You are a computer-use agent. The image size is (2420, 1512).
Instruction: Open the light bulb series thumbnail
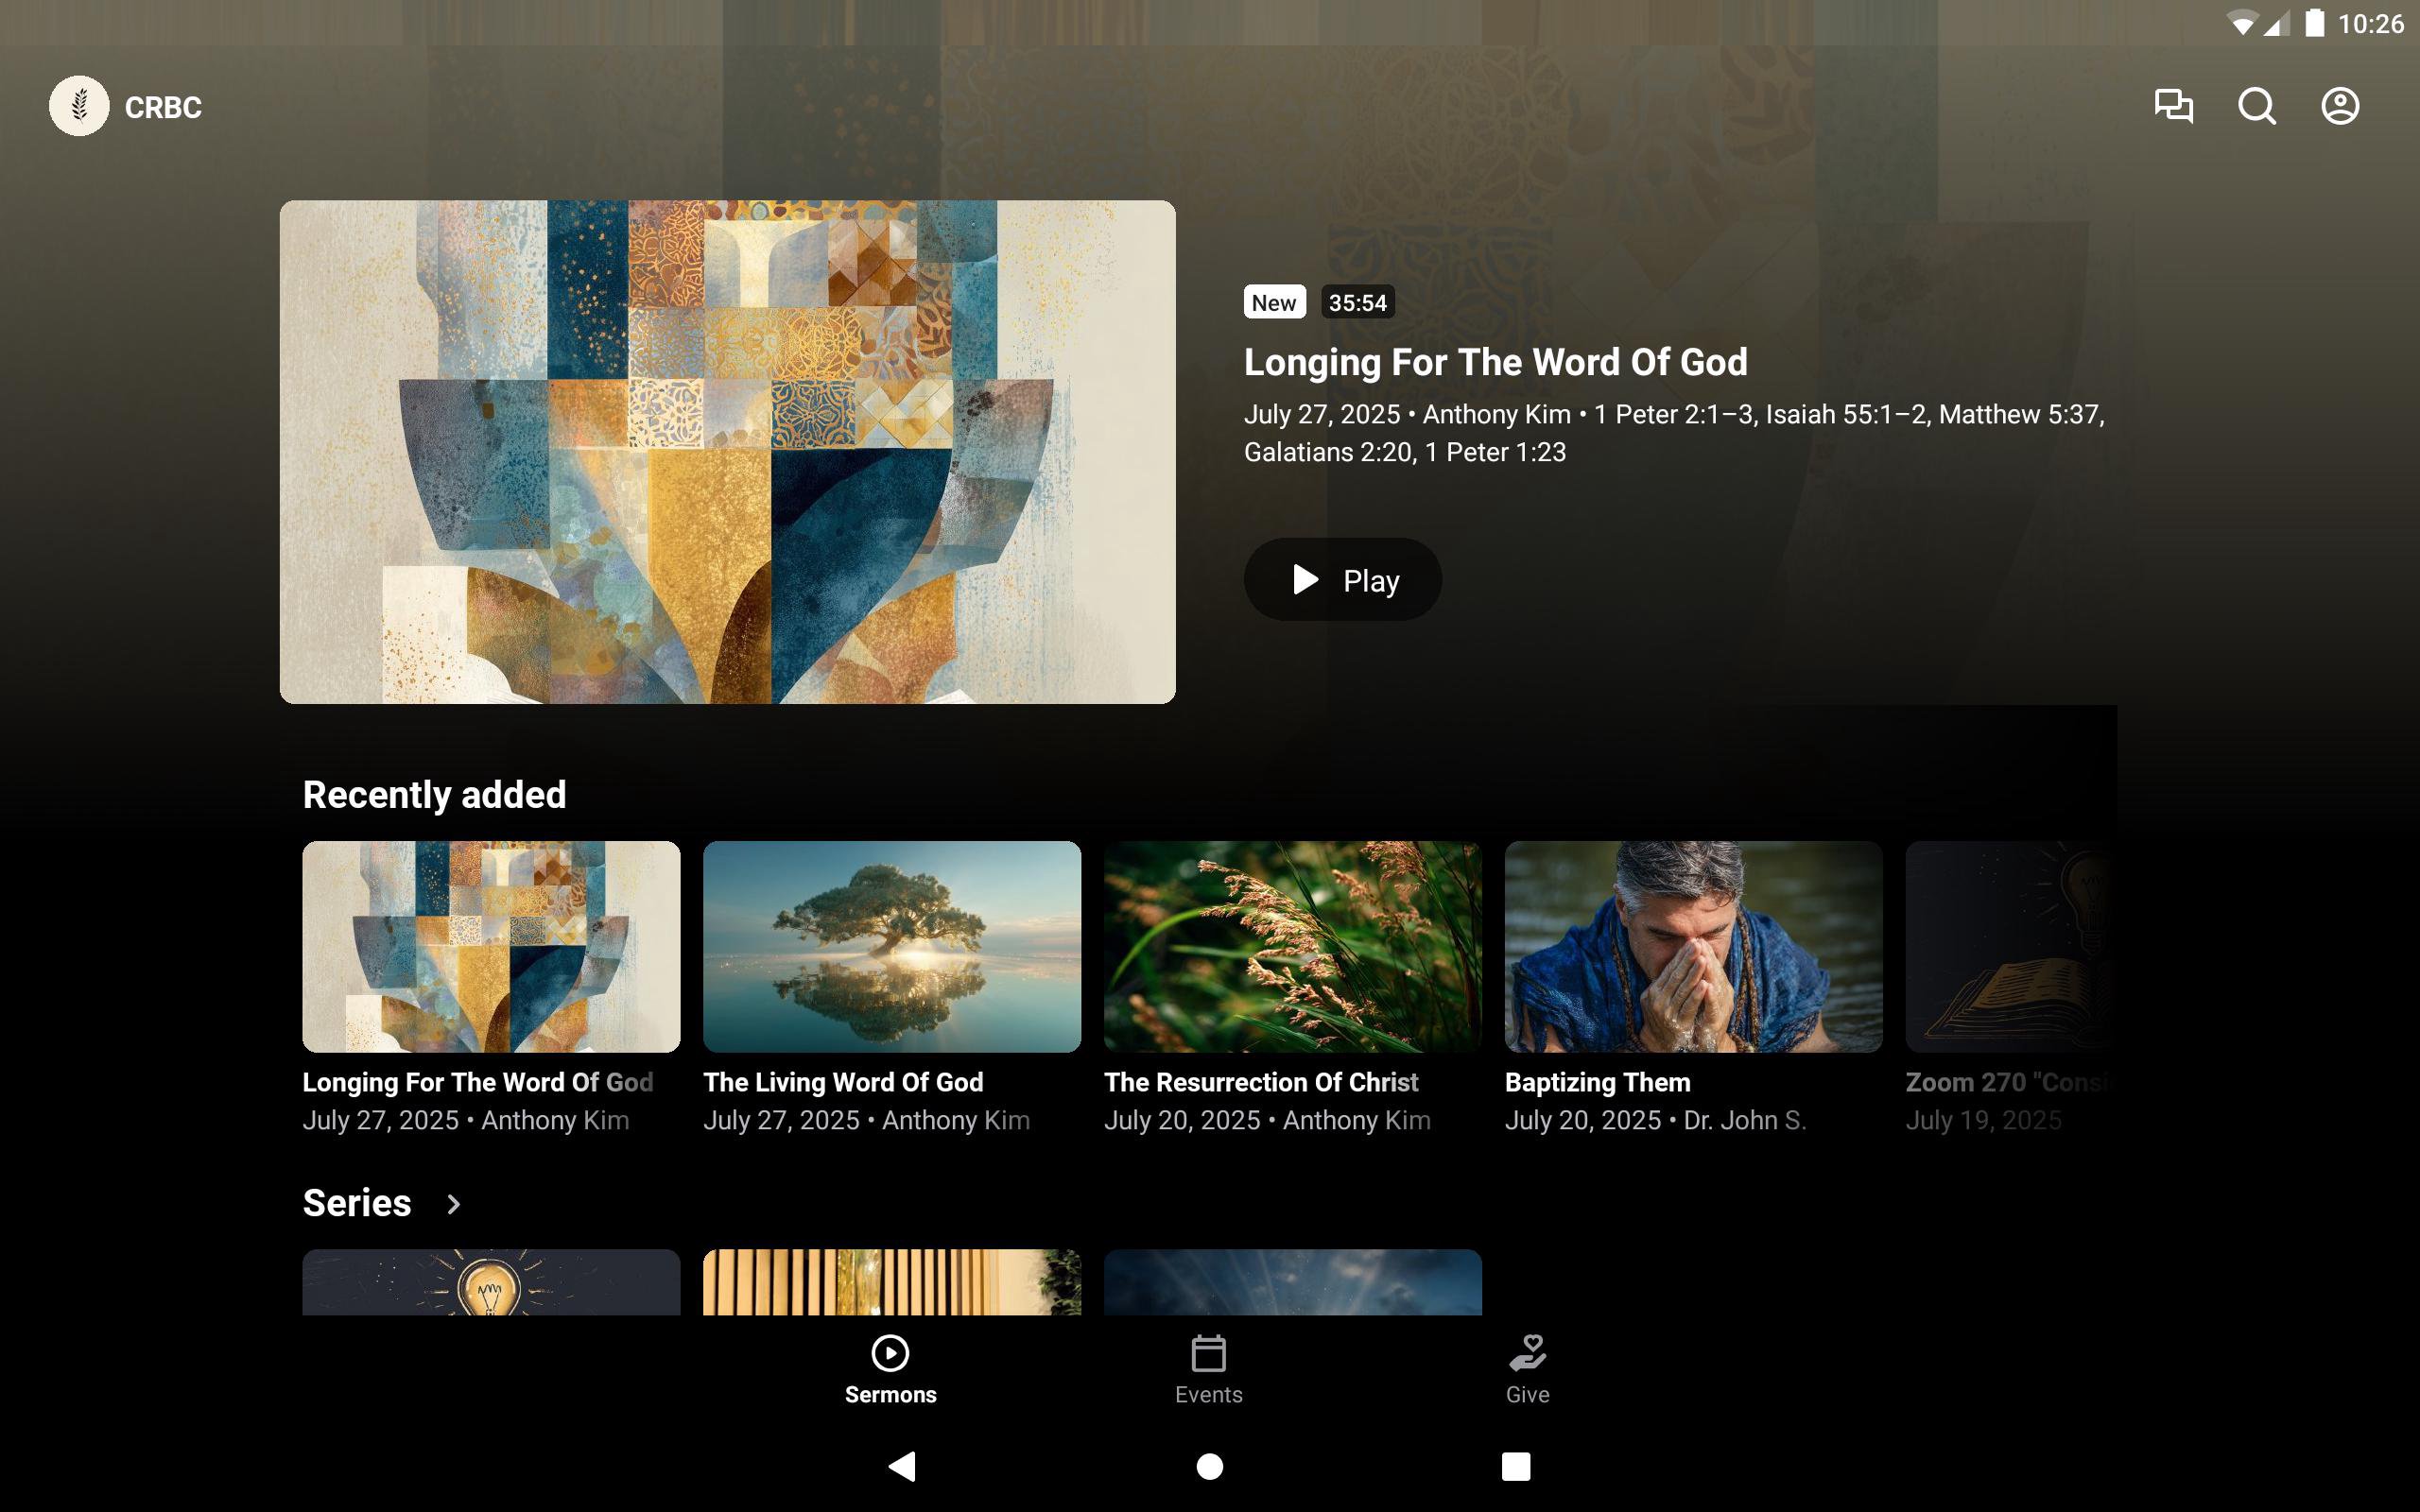[491, 1282]
